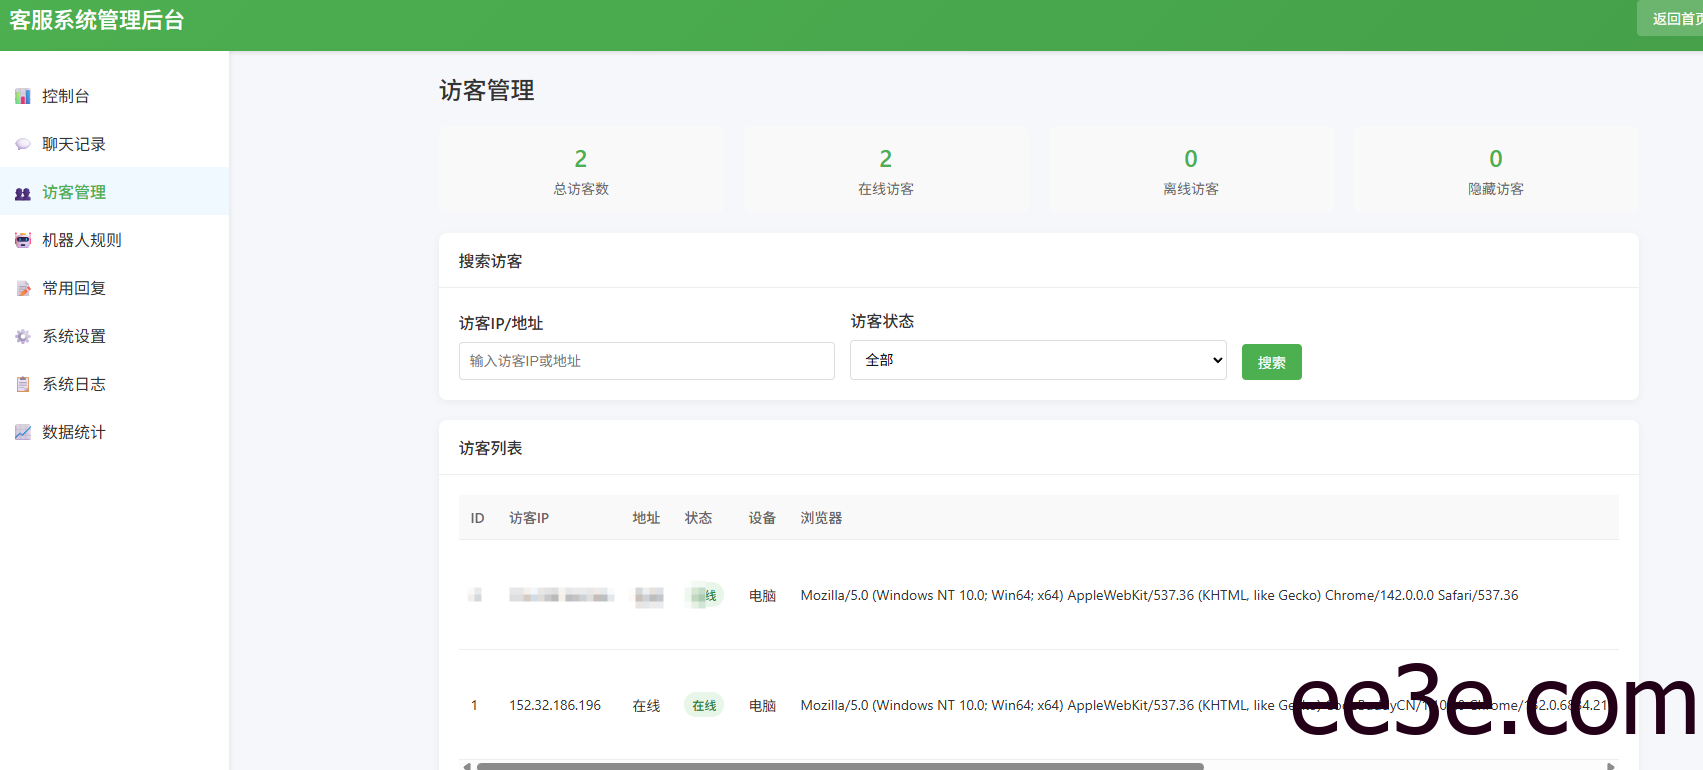1703x770 pixels.
Task: Open 系统设置 menu item
Action: 74,336
